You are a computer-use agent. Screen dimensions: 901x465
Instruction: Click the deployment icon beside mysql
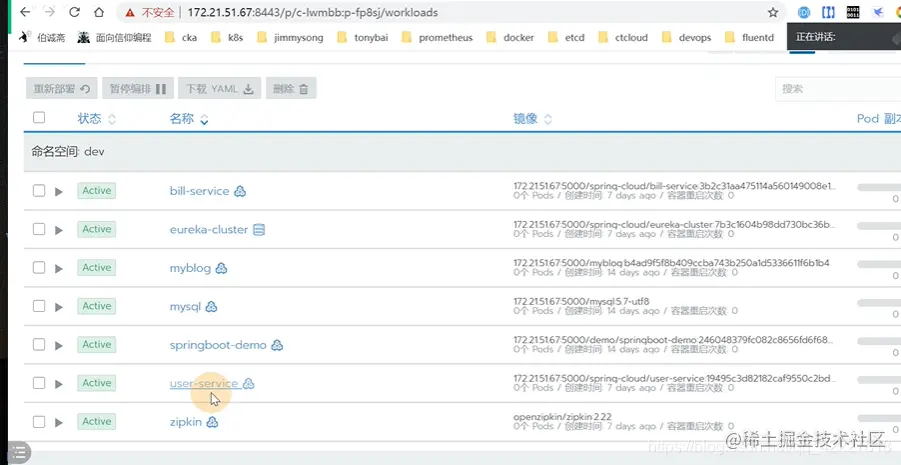pos(211,307)
